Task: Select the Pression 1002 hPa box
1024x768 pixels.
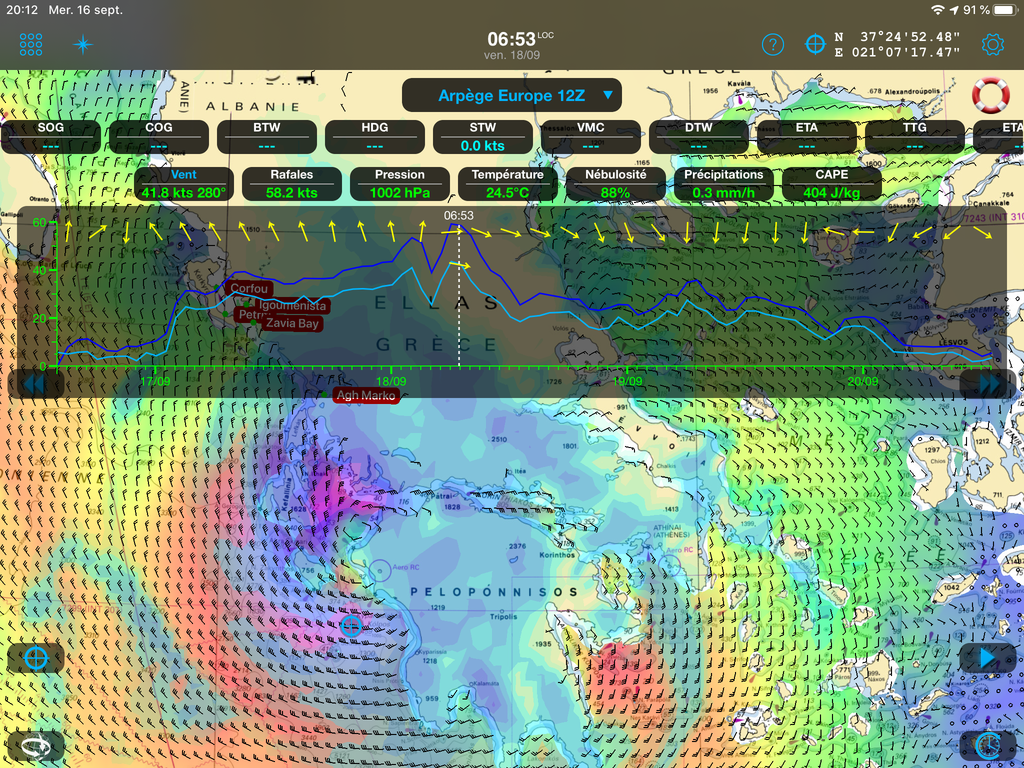Action: [400, 184]
